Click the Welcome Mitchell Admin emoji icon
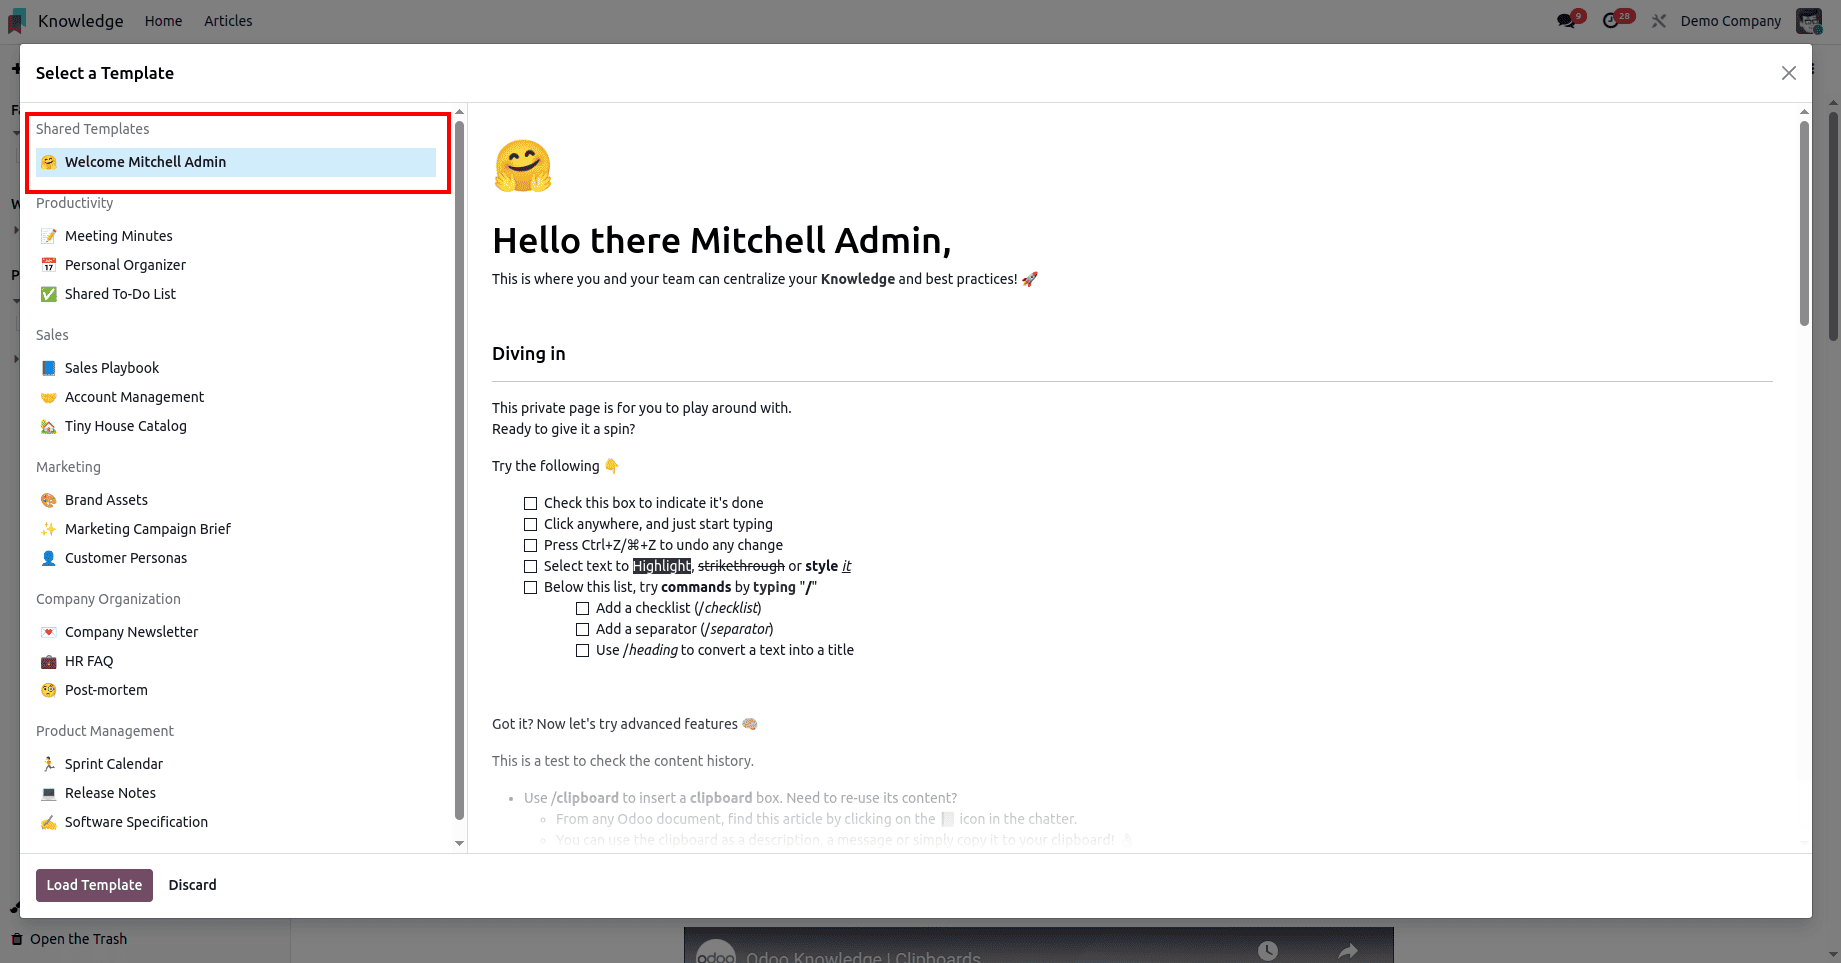 coord(48,162)
